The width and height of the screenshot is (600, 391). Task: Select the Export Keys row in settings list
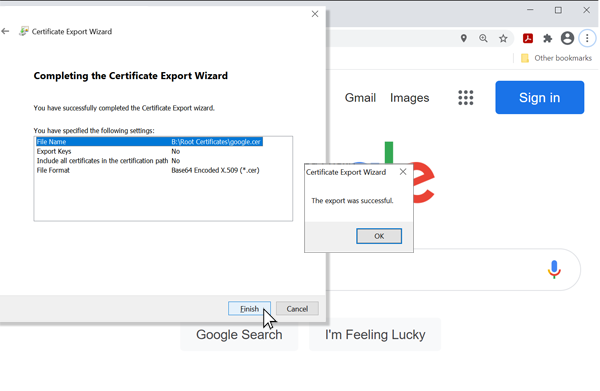tap(149, 152)
